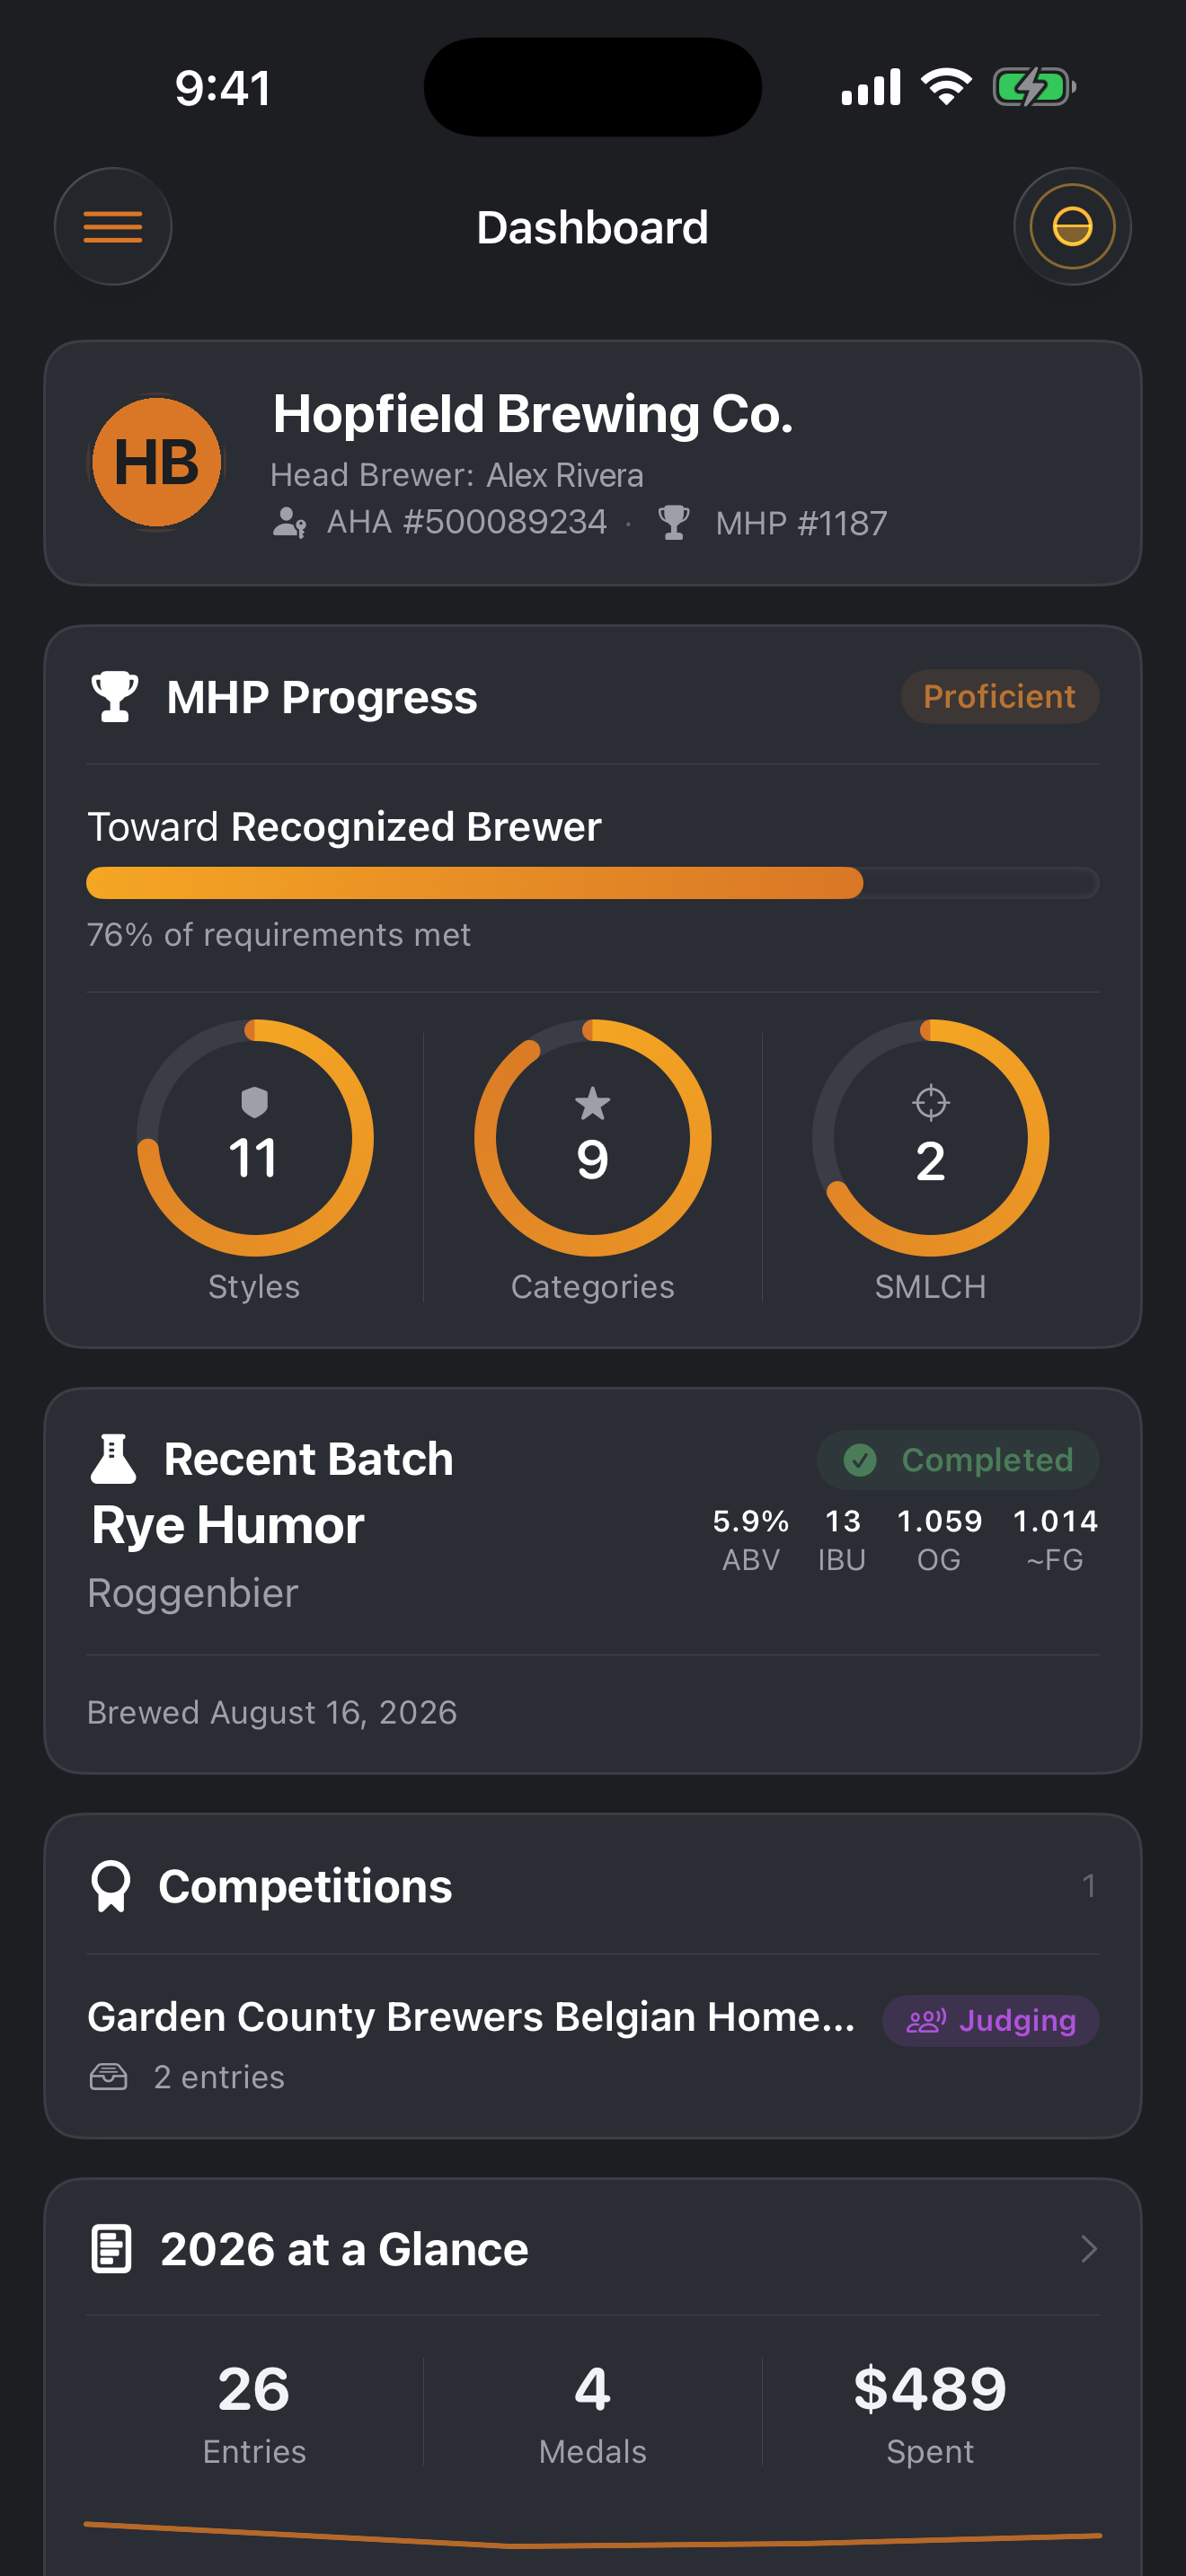The image size is (1186, 2576).
Task: Tap the shield icon in Styles ring
Action: pyautogui.click(x=255, y=1102)
